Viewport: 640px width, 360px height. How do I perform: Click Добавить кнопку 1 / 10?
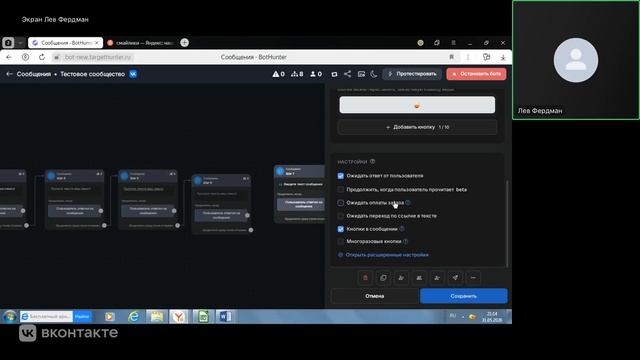pos(417,127)
